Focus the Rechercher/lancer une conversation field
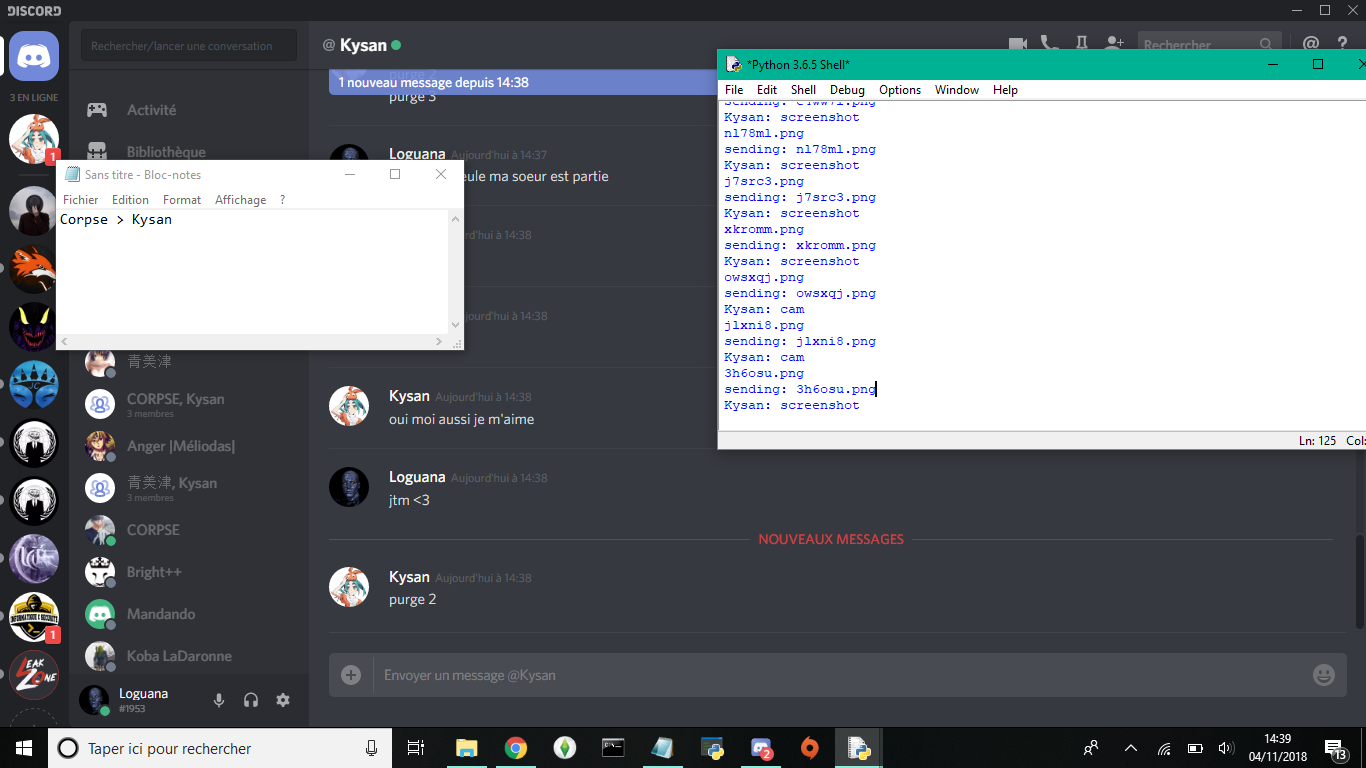The height and width of the screenshot is (768, 1366). coord(189,45)
